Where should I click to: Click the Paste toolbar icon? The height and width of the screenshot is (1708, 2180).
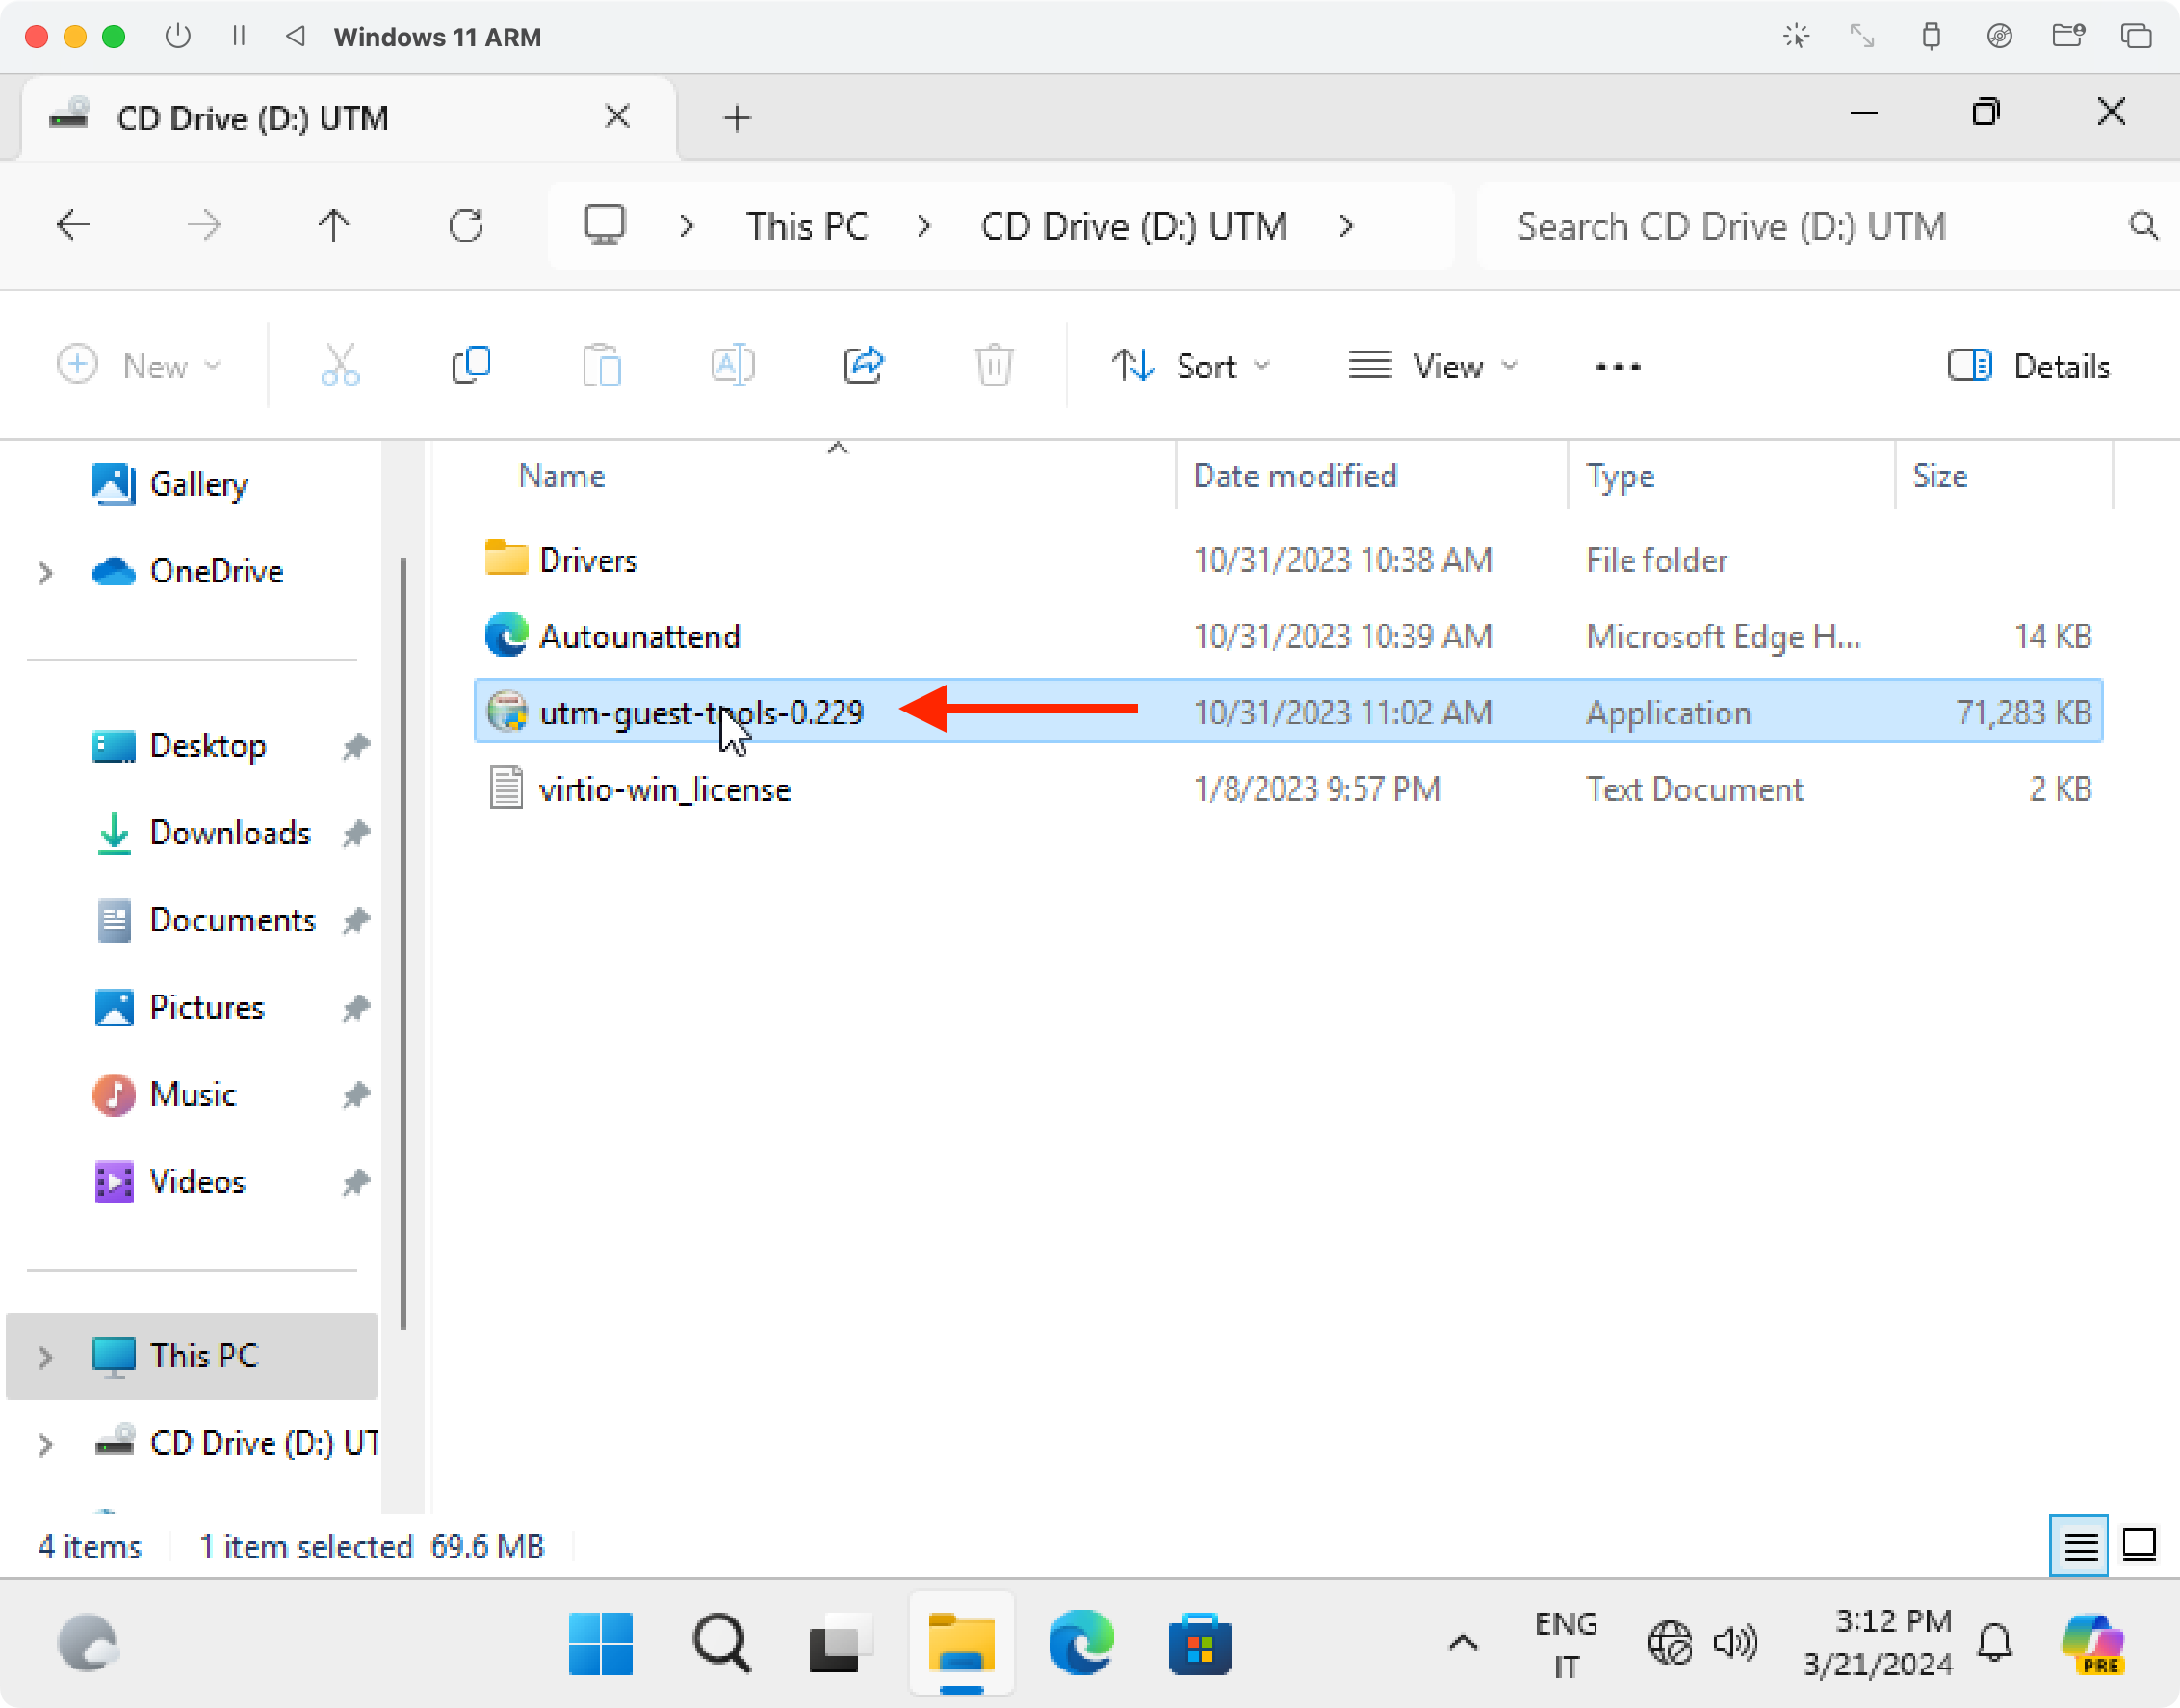(602, 366)
